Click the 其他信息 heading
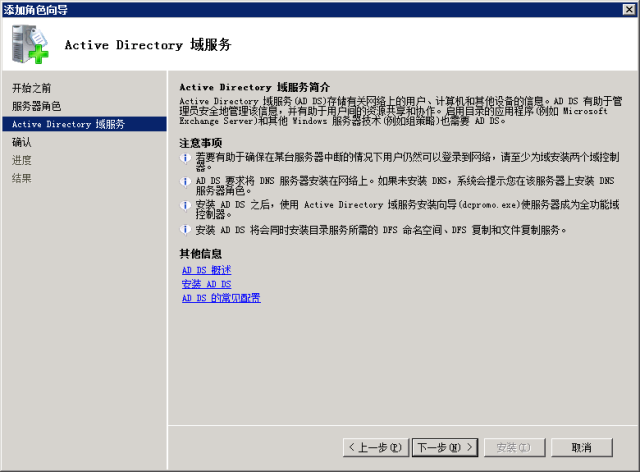Image resolution: width=640 pixels, height=472 pixels. pyautogui.click(x=200, y=254)
